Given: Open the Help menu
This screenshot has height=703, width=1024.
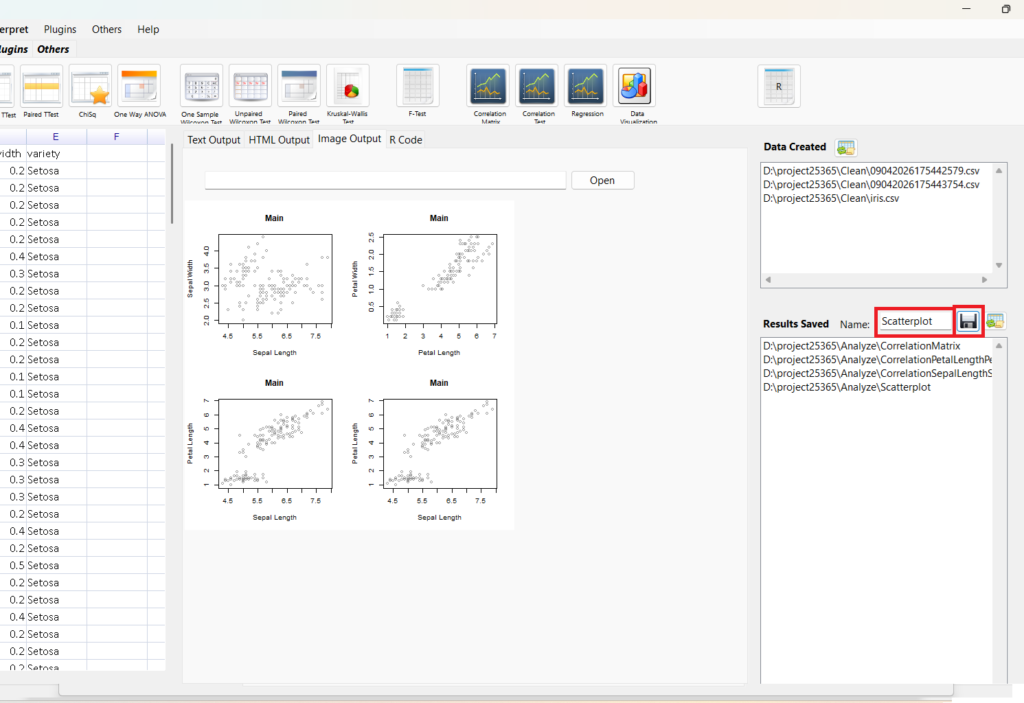Looking at the screenshot, I should pos(148,30).
